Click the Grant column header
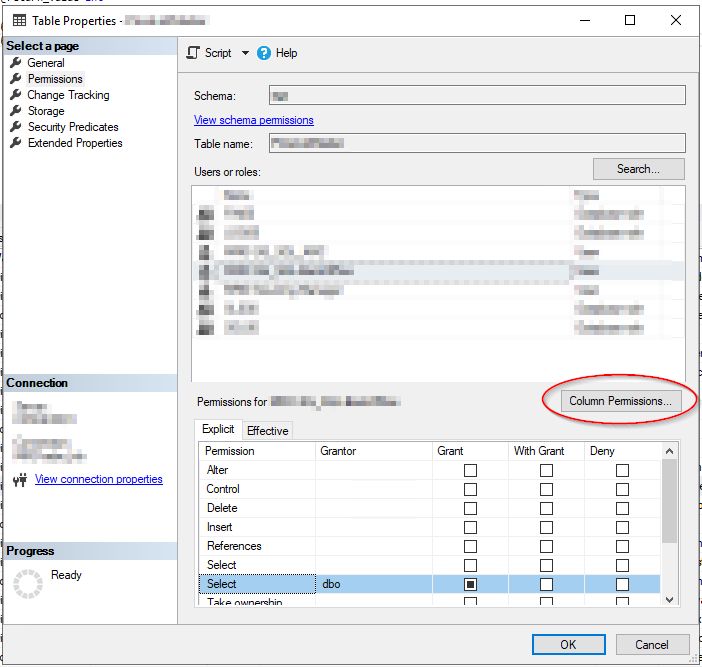The height and width of the screenshot is (667, 702). (x=470, y=451)
